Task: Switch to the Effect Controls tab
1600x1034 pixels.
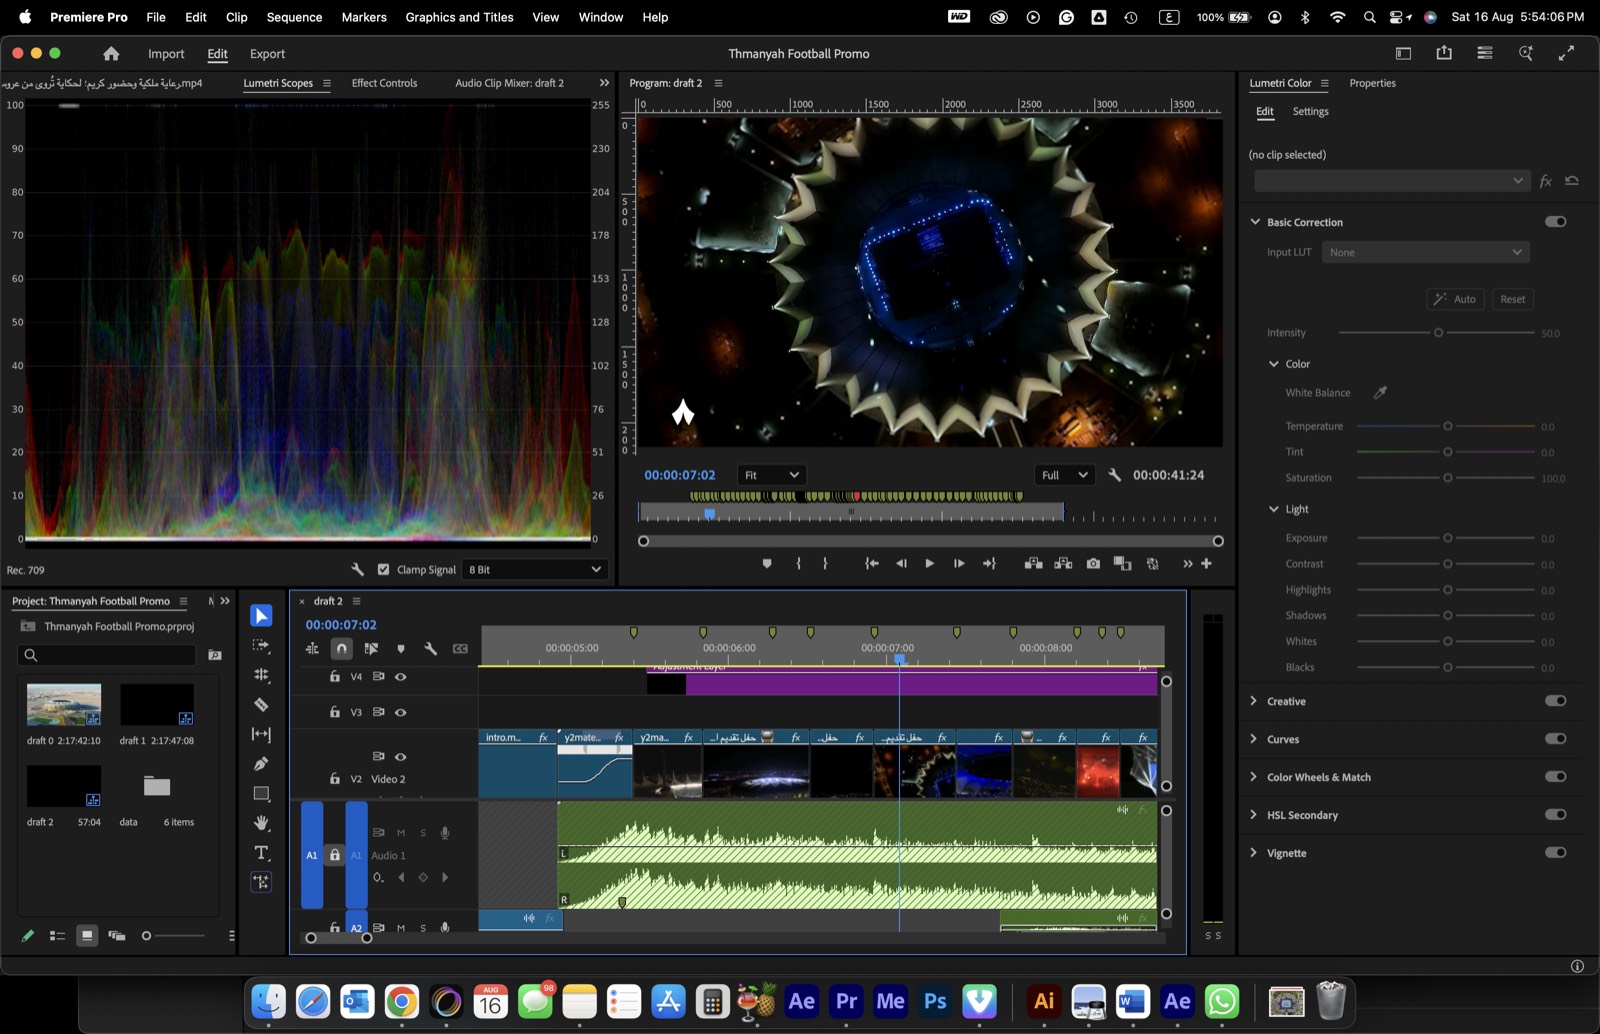Action: (x=384, y=83)
